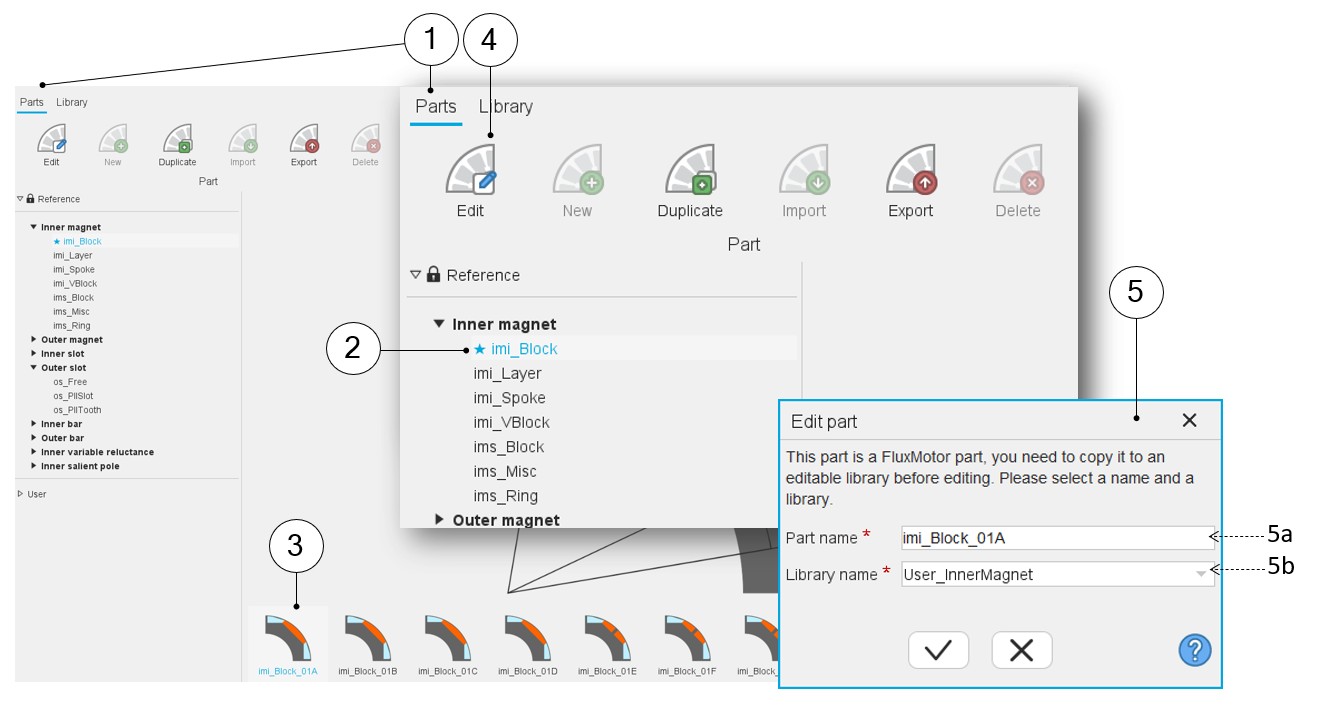Select imi_VBlock in zoomed tree
This screenshot has height=710, width=1324.
tap(511, 422)
